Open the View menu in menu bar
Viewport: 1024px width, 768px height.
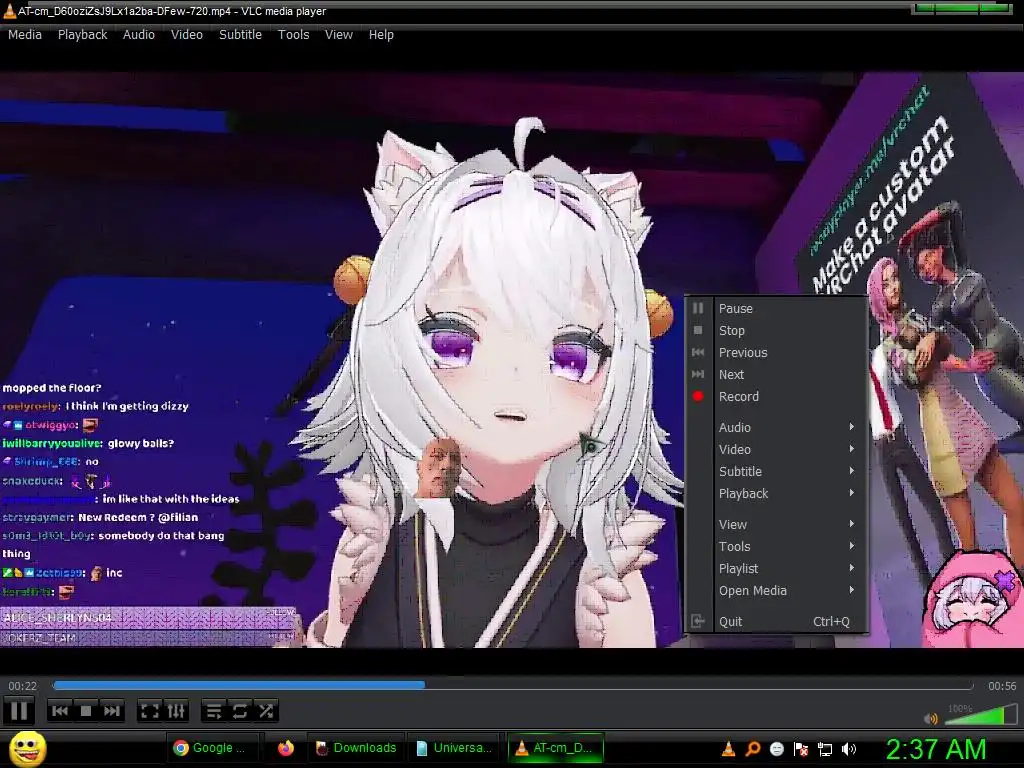tap(338, 35)
